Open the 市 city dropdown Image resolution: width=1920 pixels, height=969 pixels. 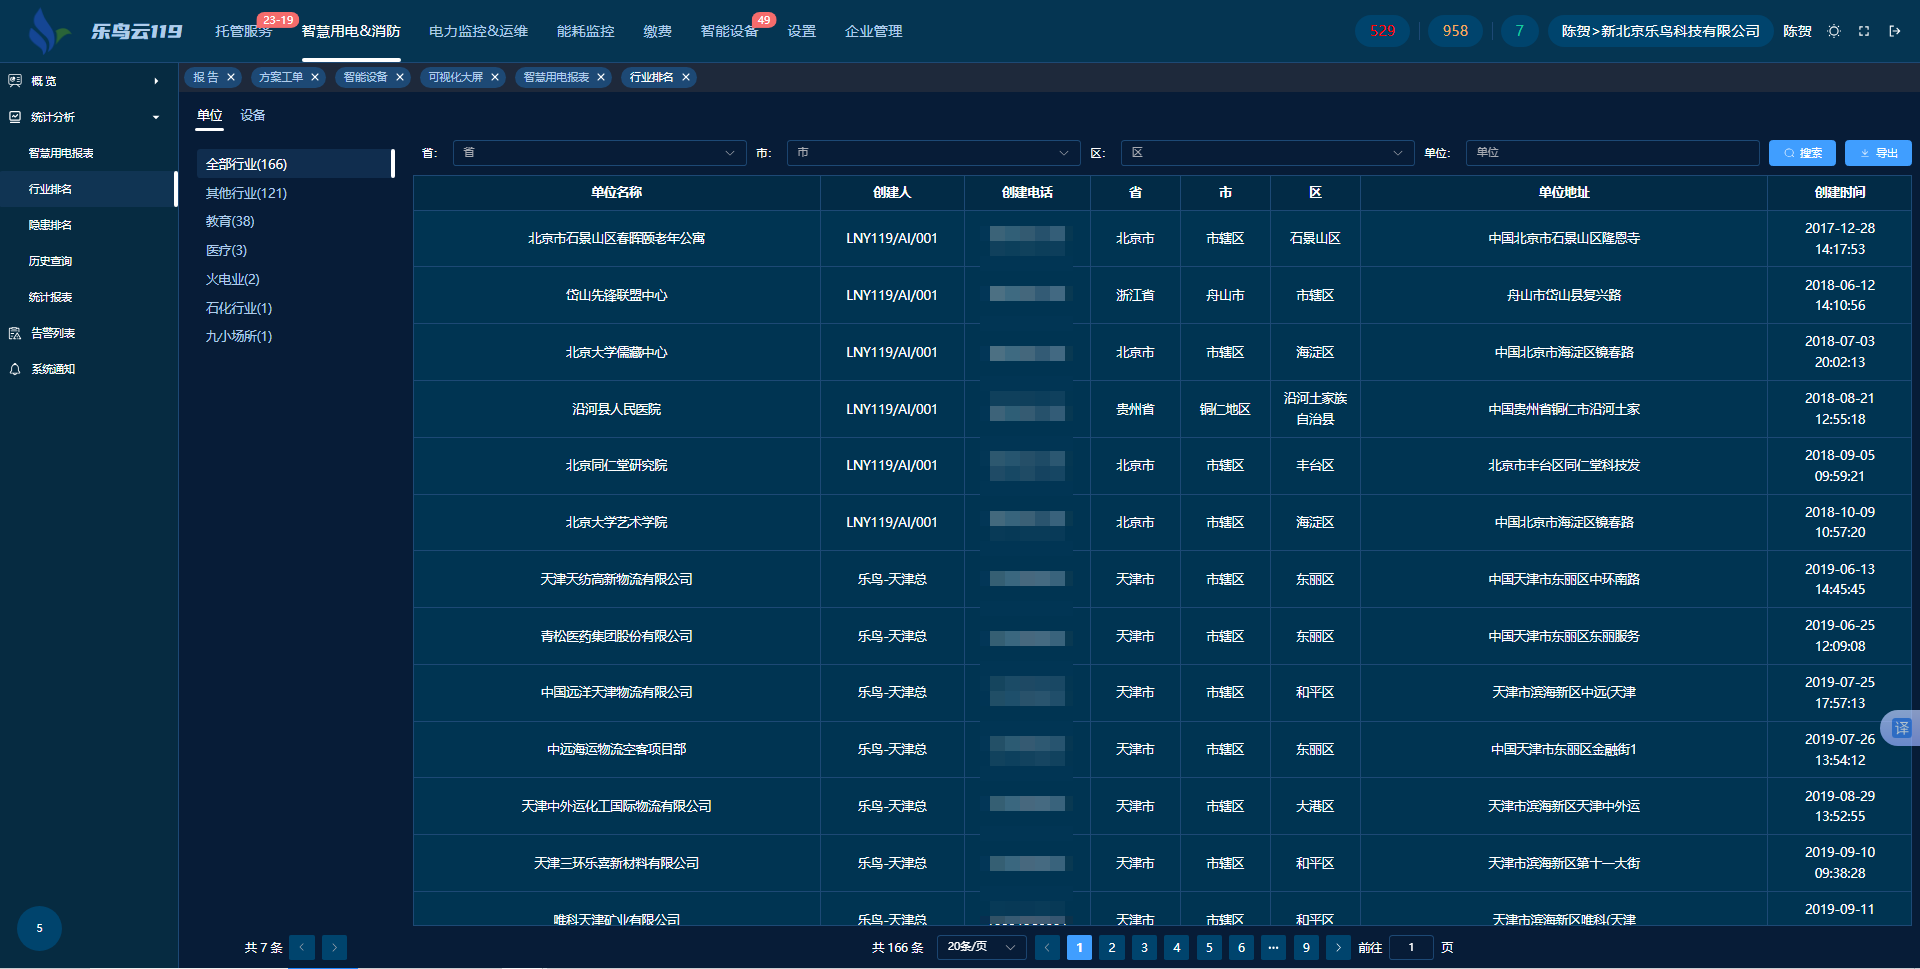[932, 153]
